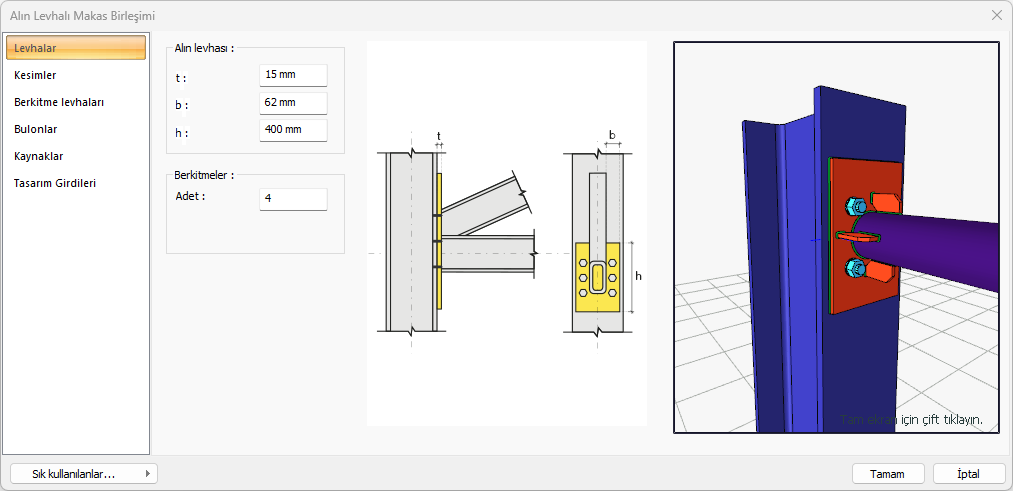Click the lower cyan bolt in 3D preview

pyautogui.click(x=853, y=267)
